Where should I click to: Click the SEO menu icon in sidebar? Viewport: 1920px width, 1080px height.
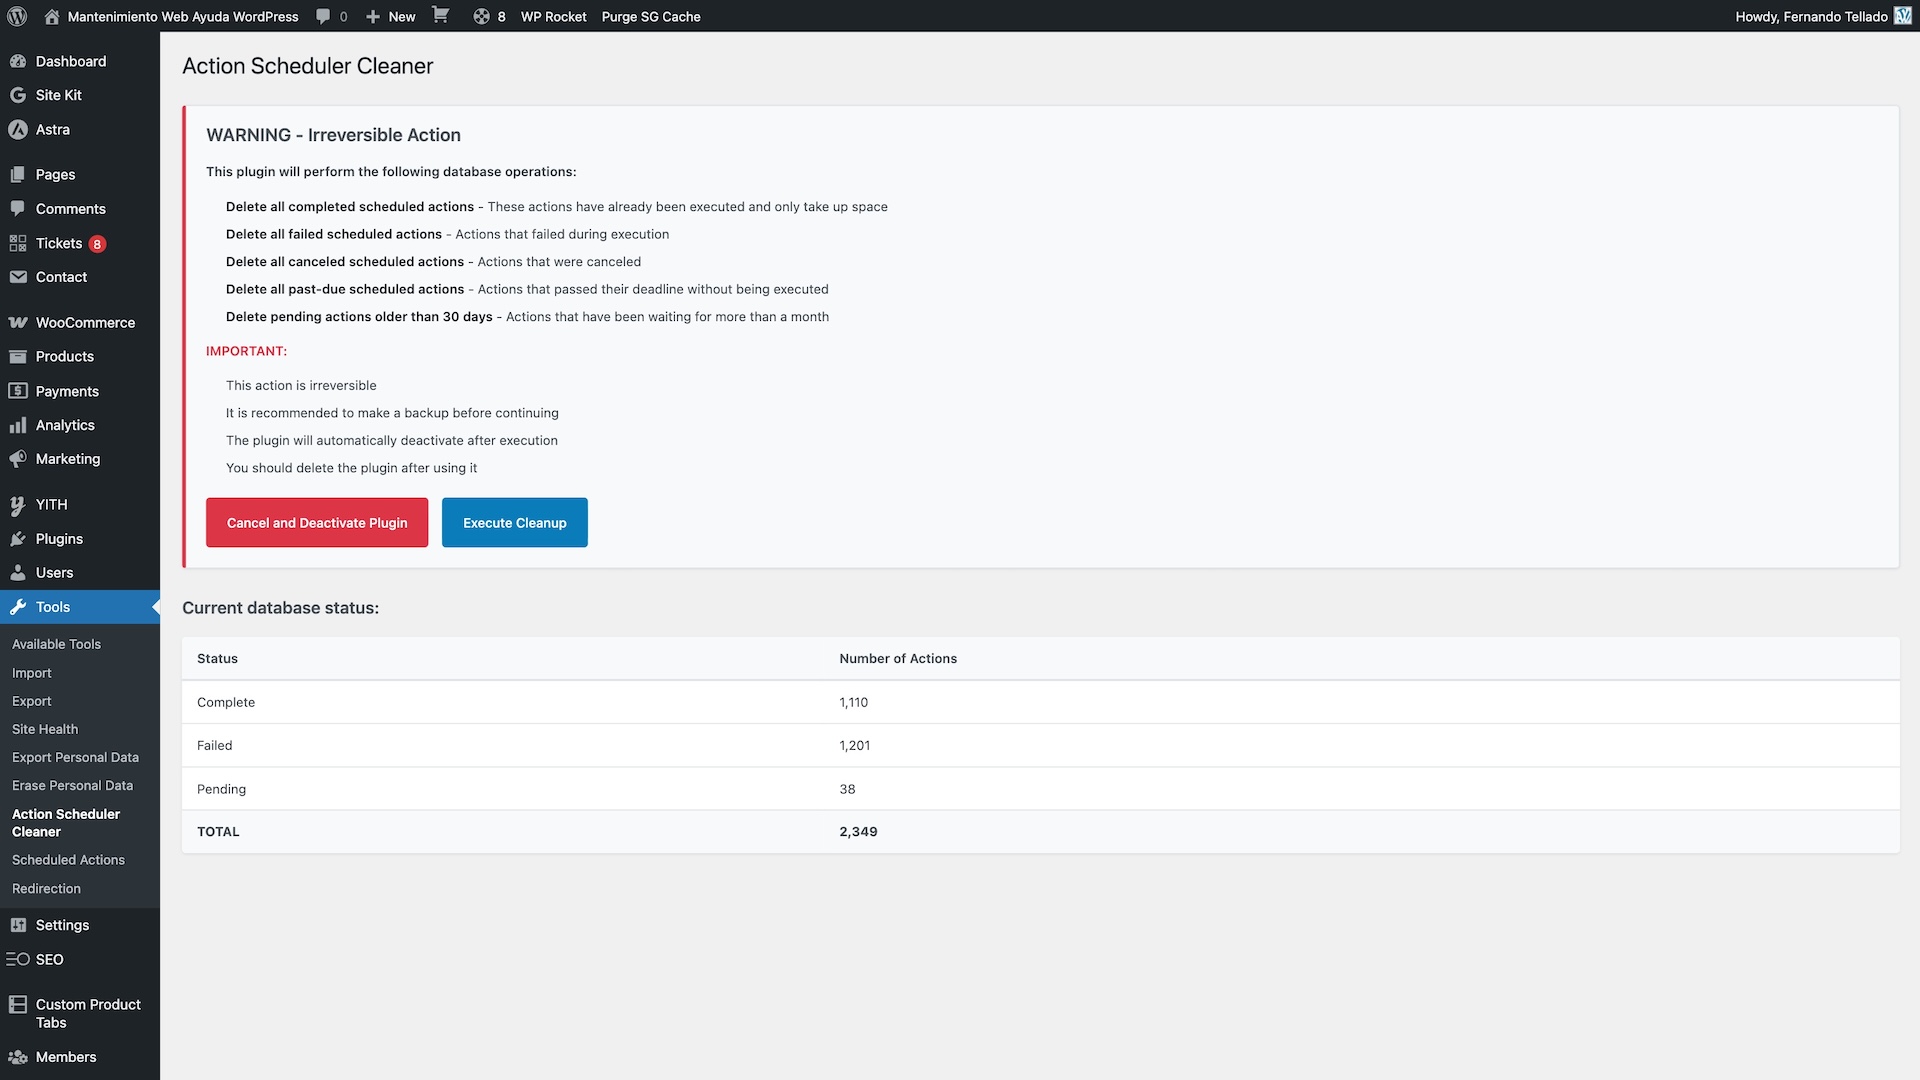coord(17,959)
